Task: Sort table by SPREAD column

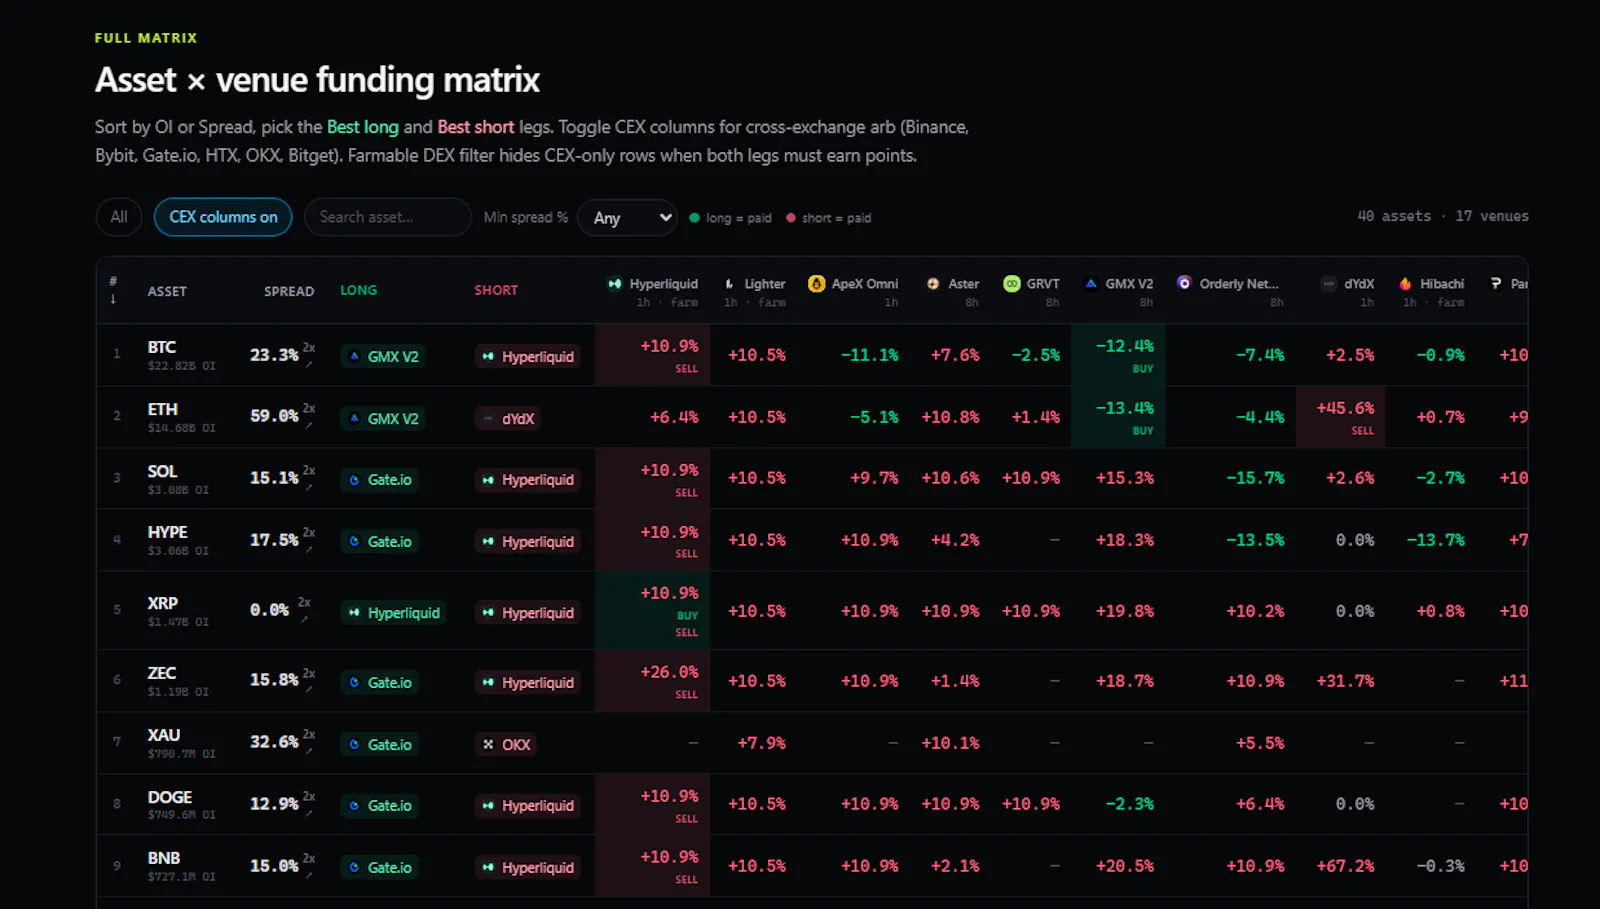Action: (289, 291)
